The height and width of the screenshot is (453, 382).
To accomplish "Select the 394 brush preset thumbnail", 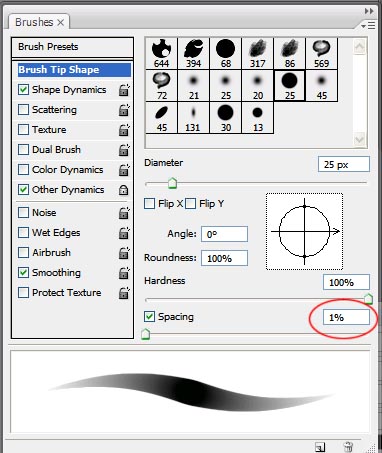I will tap(194, 53).
